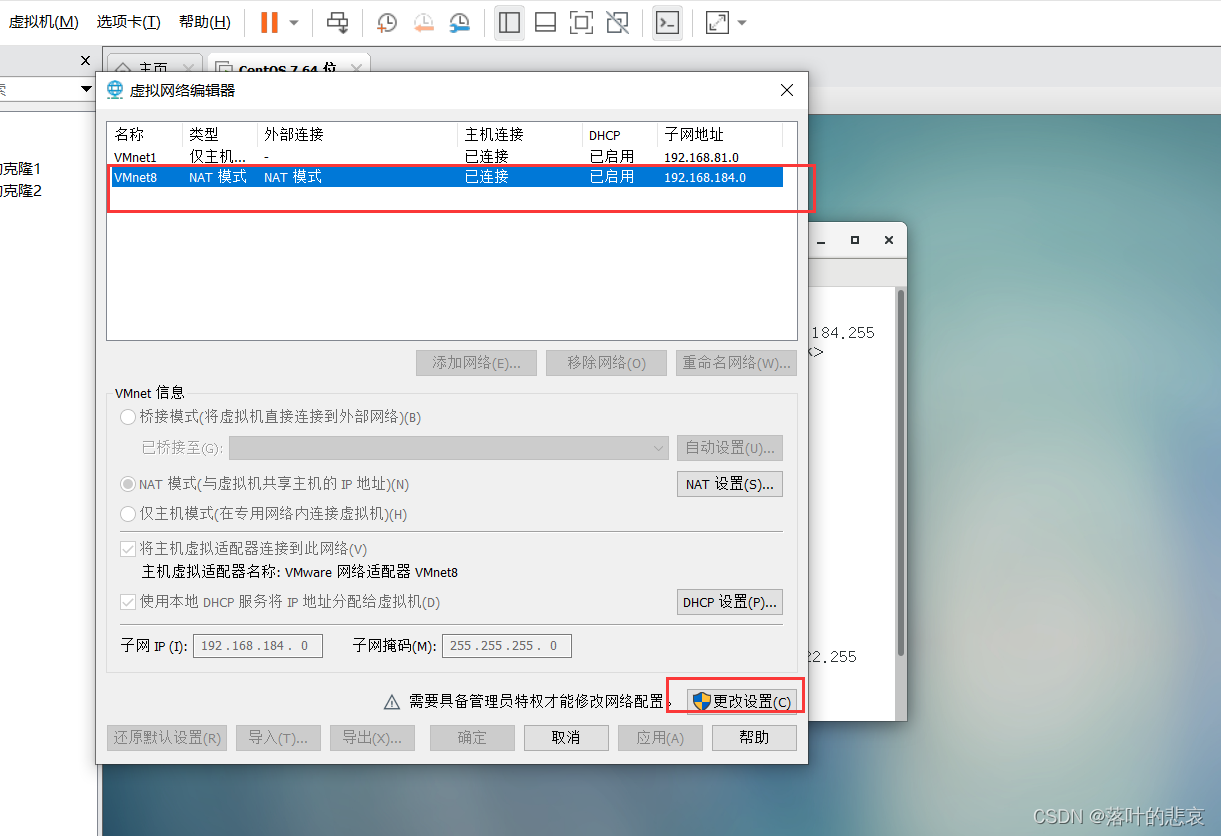Click 更改设置(C) shield button
This screenshot has height=836, width=1221.
743,701
